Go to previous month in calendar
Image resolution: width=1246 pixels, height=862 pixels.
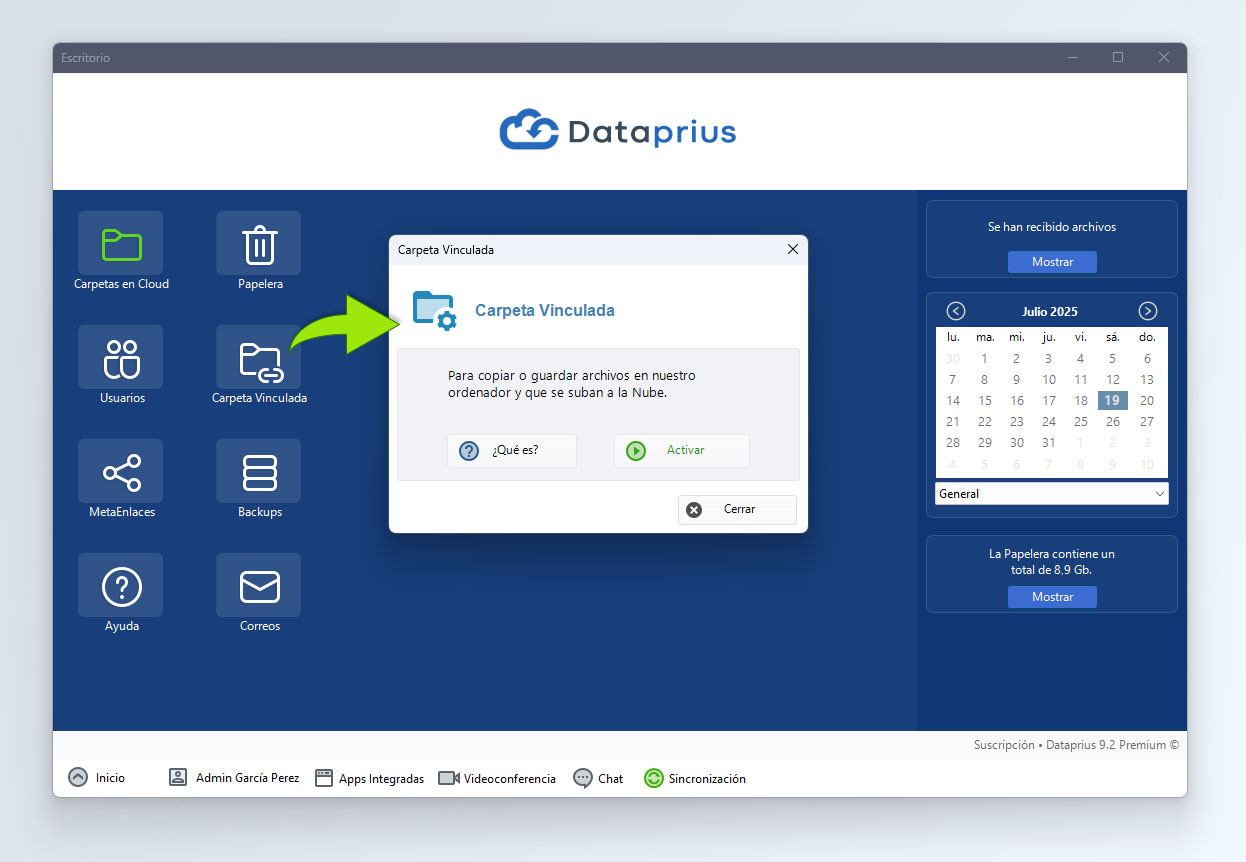click(x=956, y=311)
